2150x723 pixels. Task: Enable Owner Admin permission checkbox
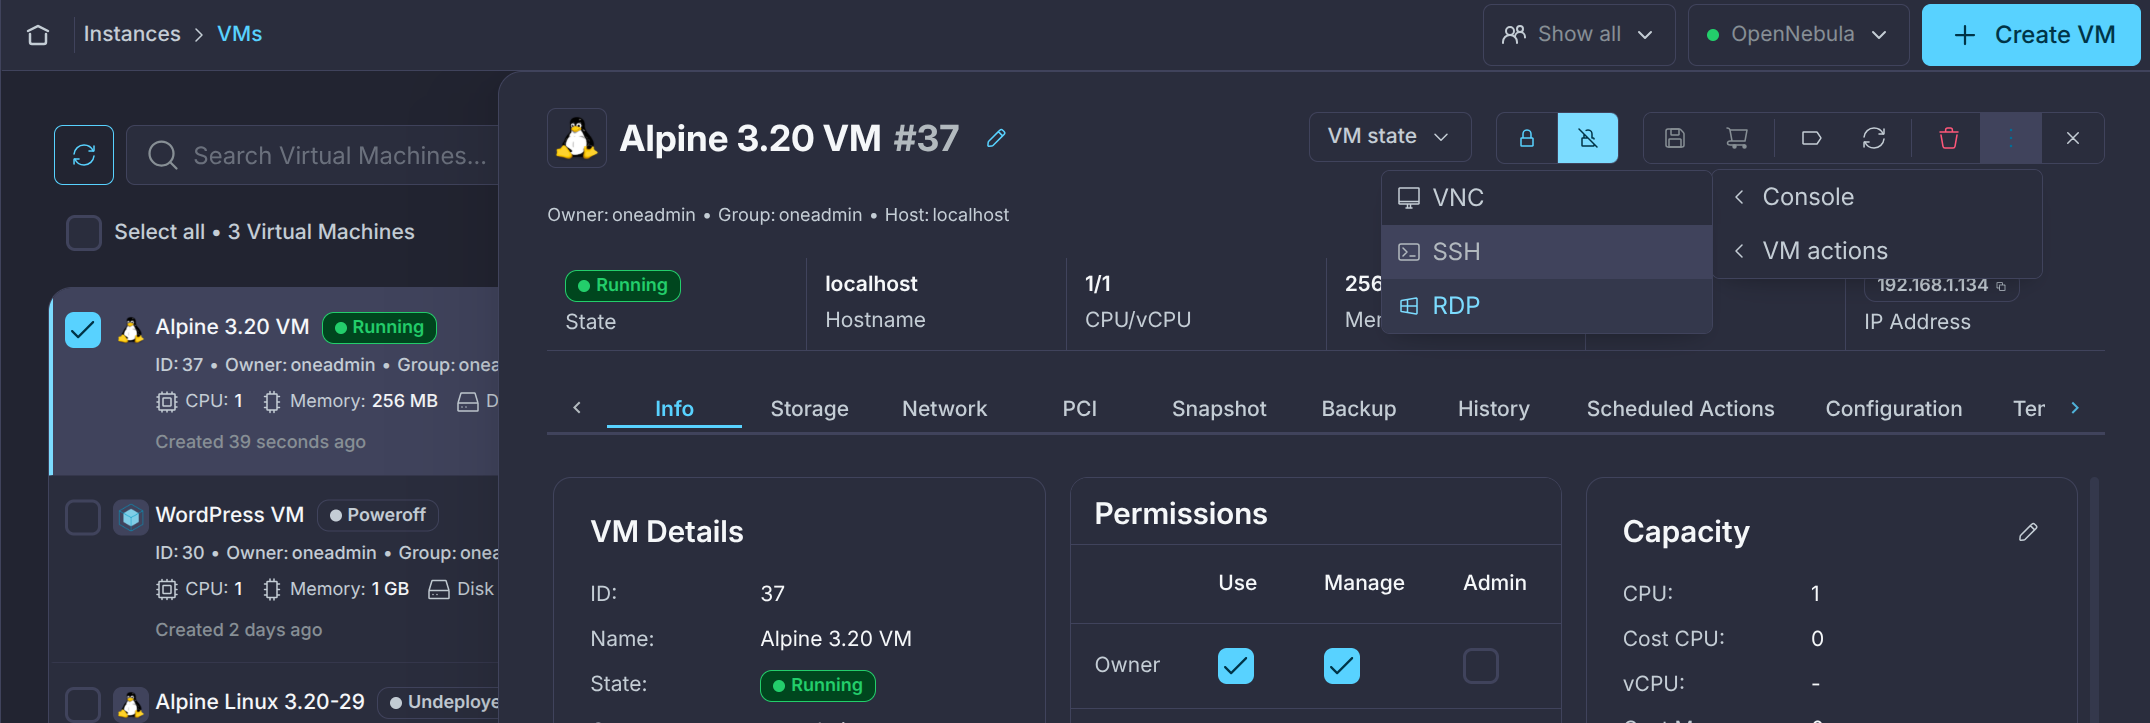point(1481,666)
